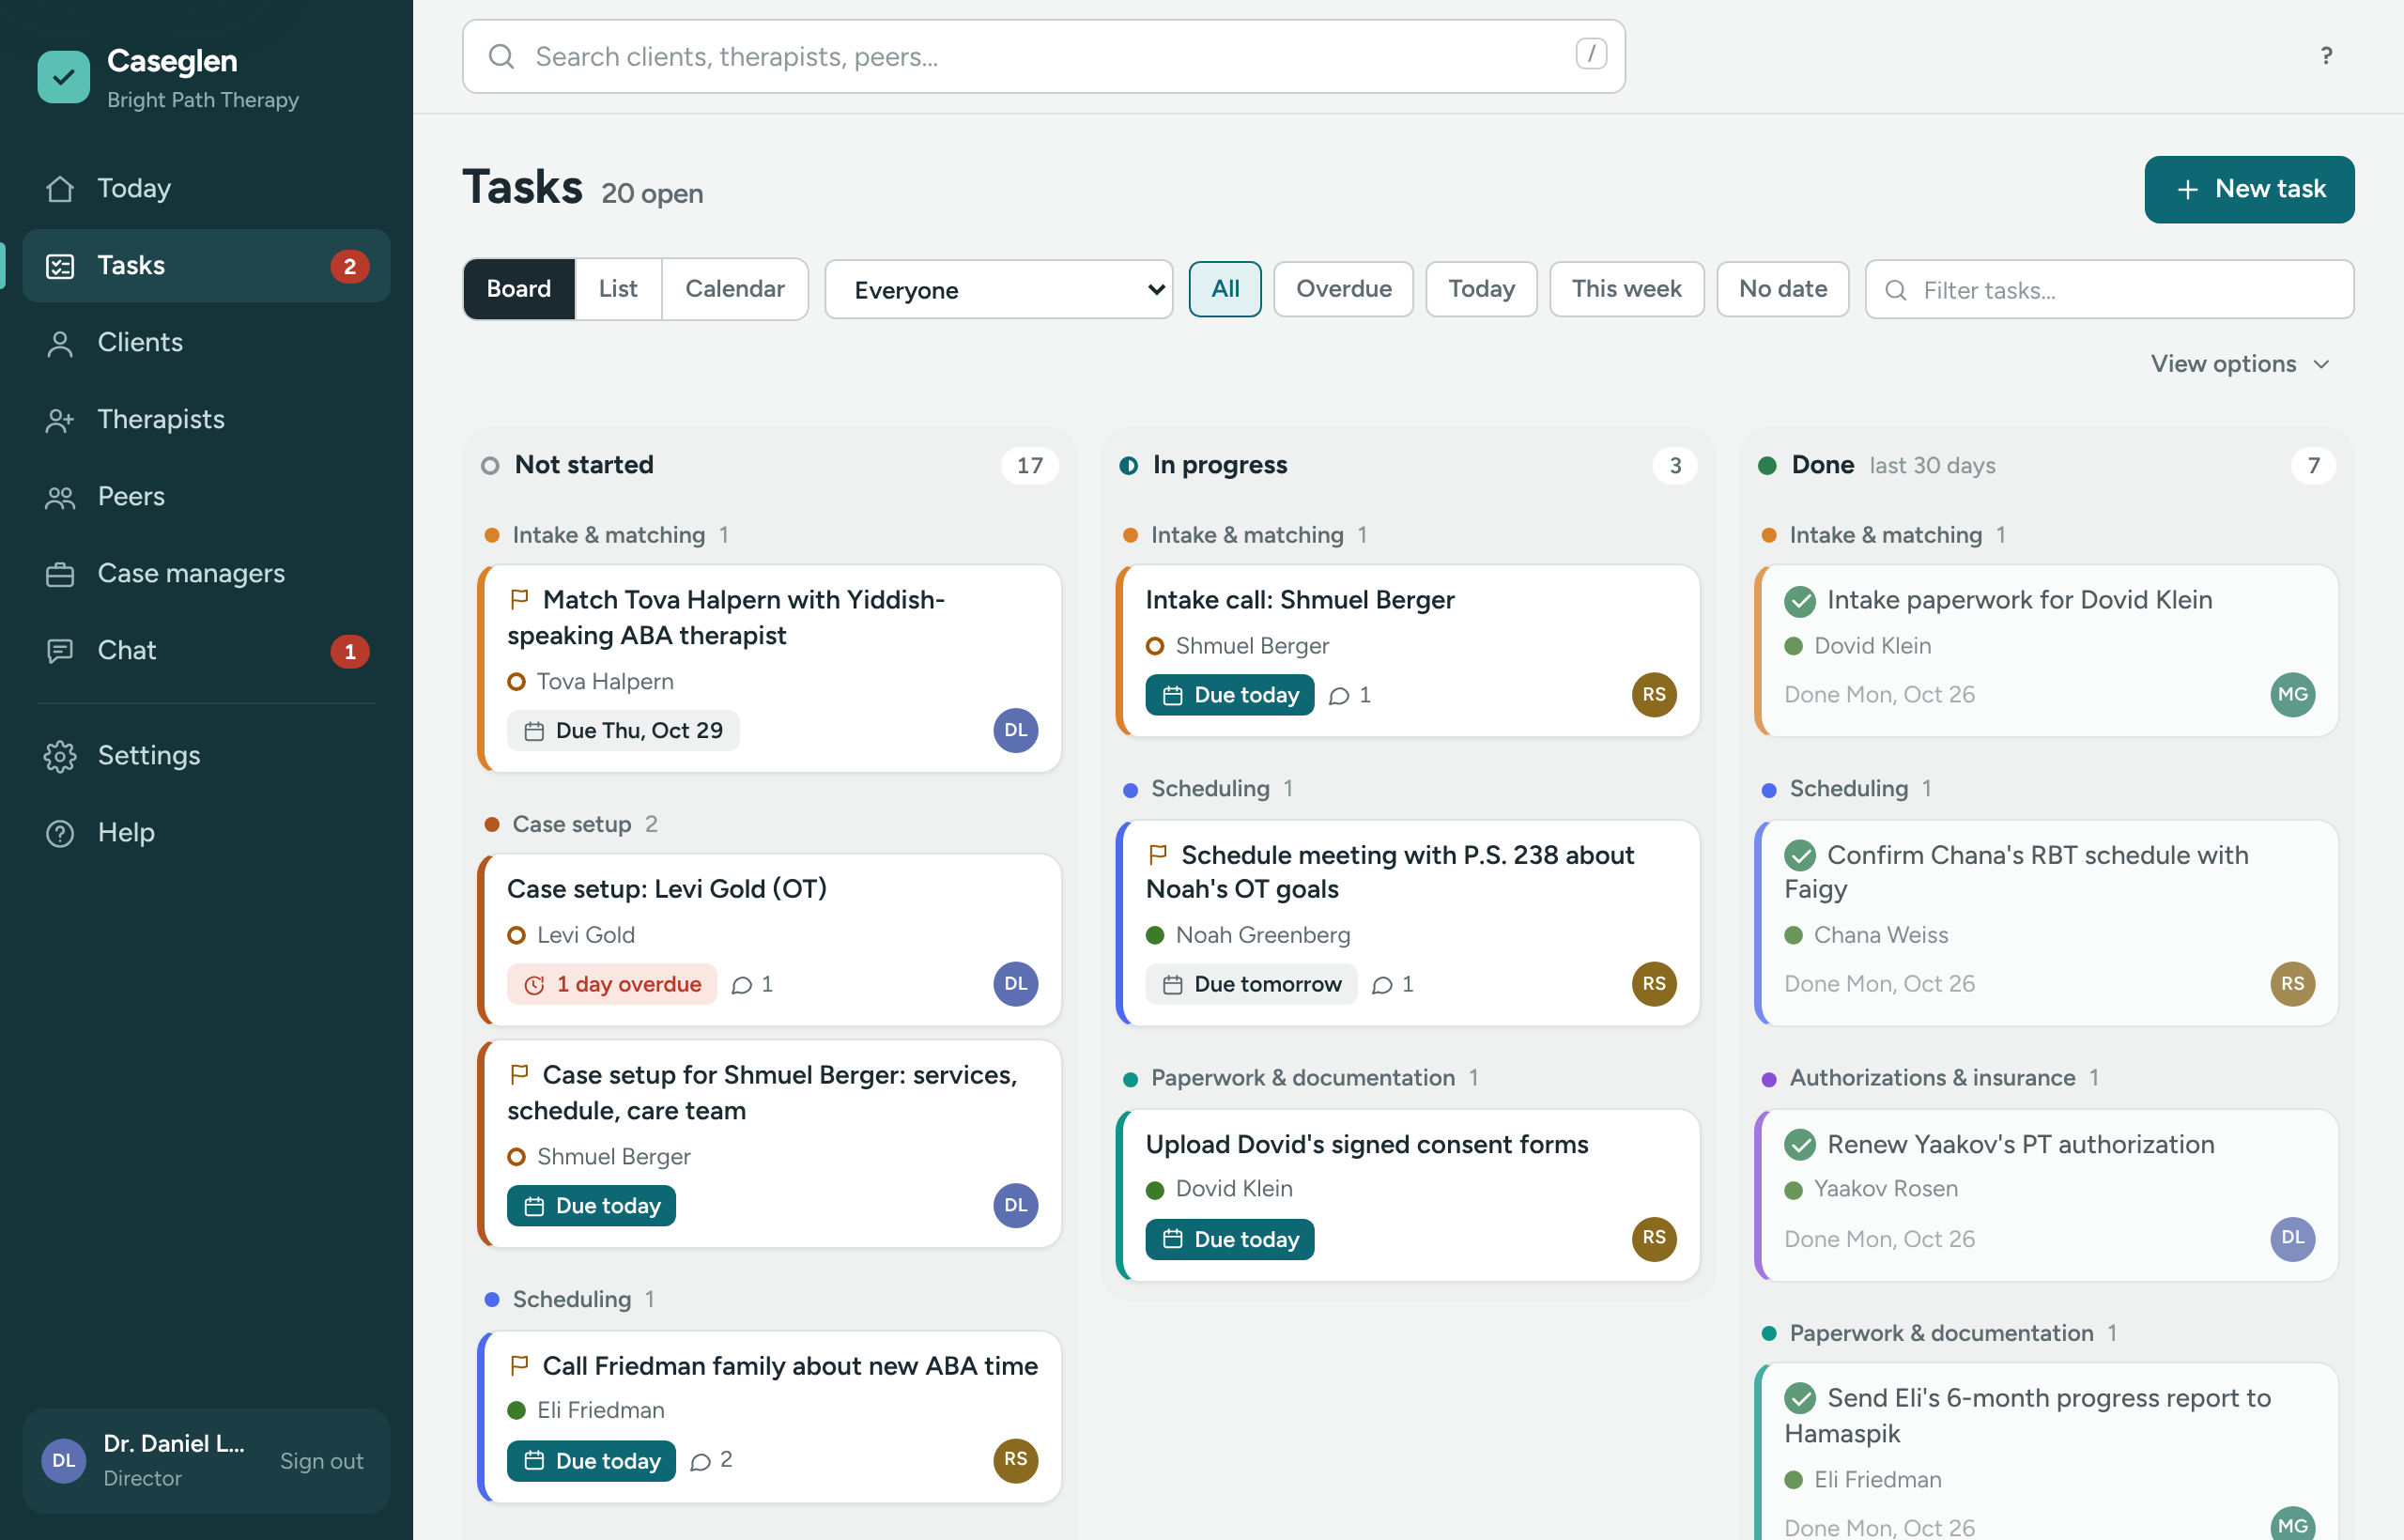Screen dimensions: 2404x1540
Task: Expand View options
Action: [x=2240, y=364]
